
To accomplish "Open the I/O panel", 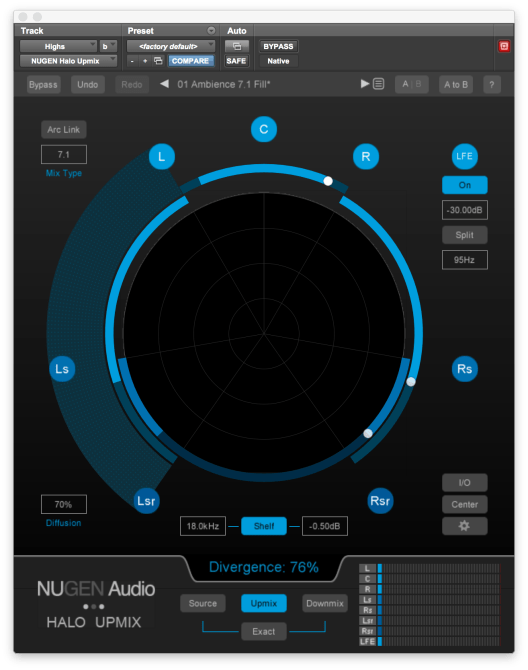I will (464, 483).
